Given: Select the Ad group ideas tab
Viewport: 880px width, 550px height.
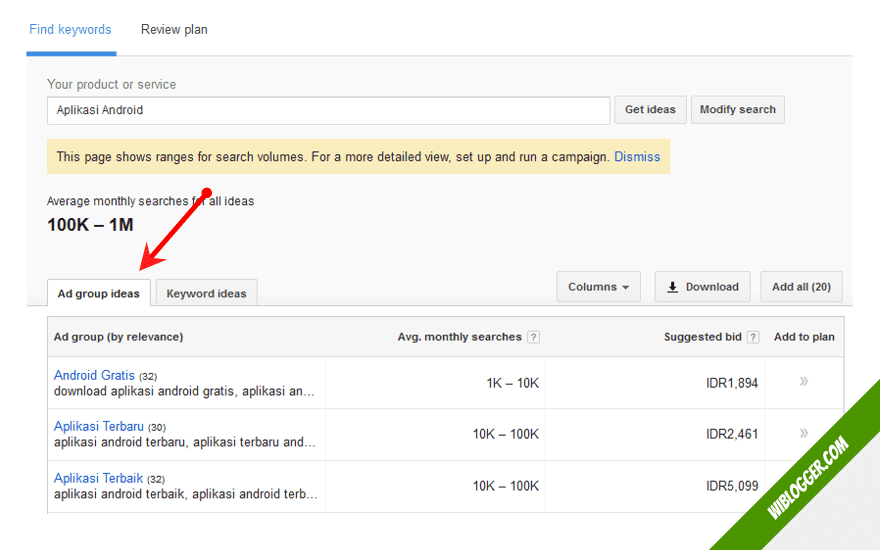Looking at the screenshot, I should (99, 294).
